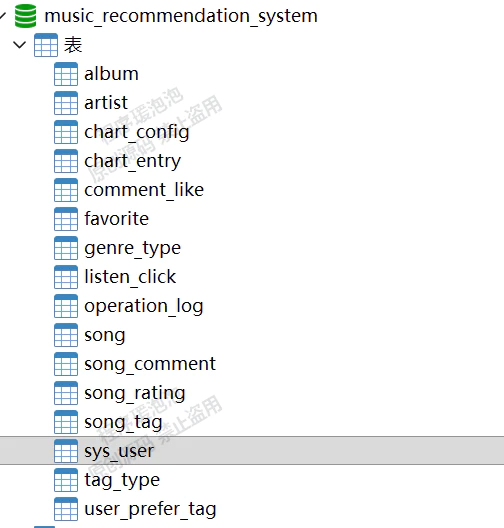This screenshot has width=504, height=528.
Task: Click the comment_like table icon
Action: coord(66,190)
